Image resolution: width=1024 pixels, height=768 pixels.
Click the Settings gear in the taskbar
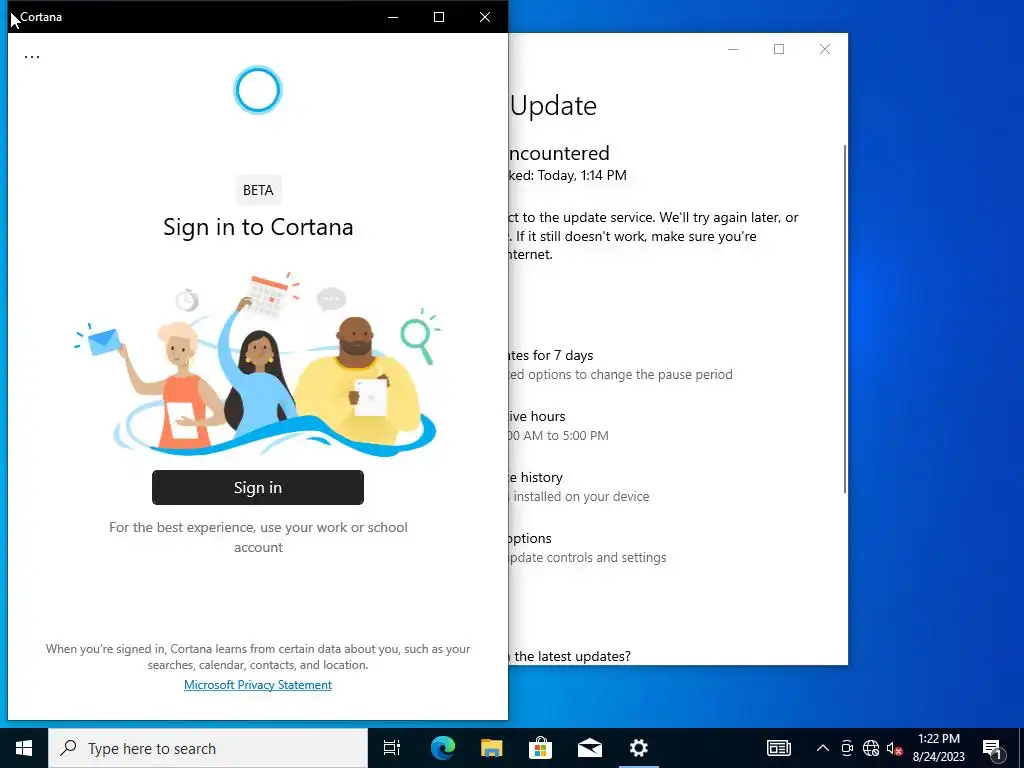(639, 748)
